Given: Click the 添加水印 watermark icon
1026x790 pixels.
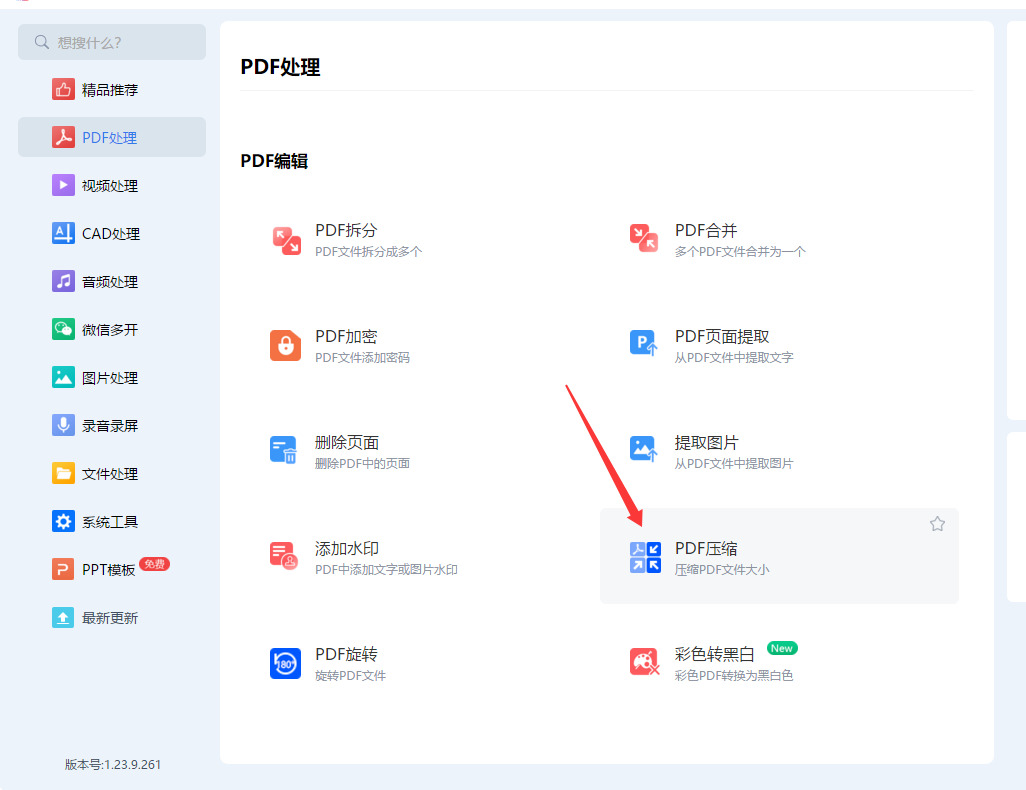Looking at the screenshot, I should pos(284,556).
